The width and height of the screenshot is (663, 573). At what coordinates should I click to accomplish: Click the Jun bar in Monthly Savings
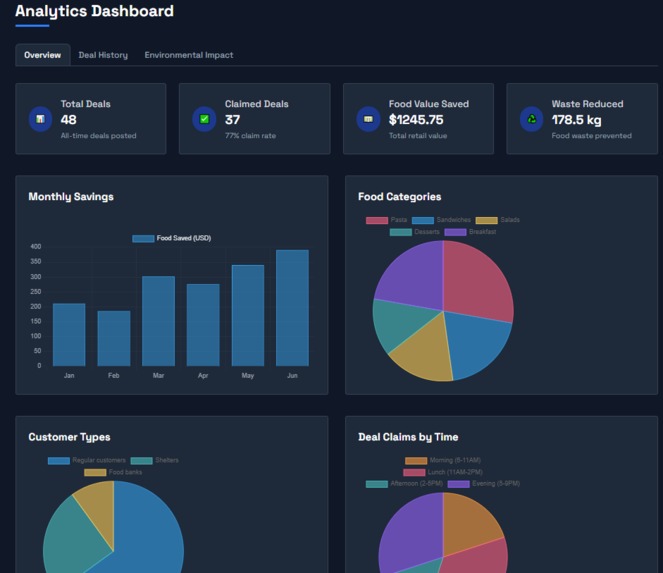[x=292, y=308]
